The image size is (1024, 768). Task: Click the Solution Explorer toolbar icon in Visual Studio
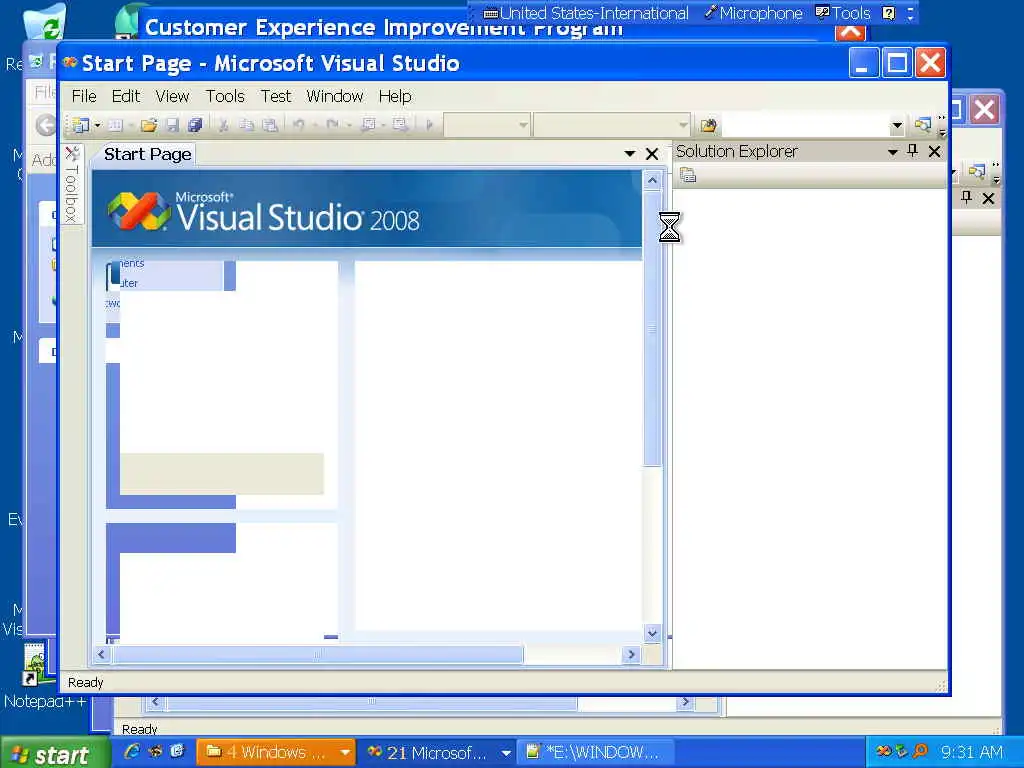(923, 124)
